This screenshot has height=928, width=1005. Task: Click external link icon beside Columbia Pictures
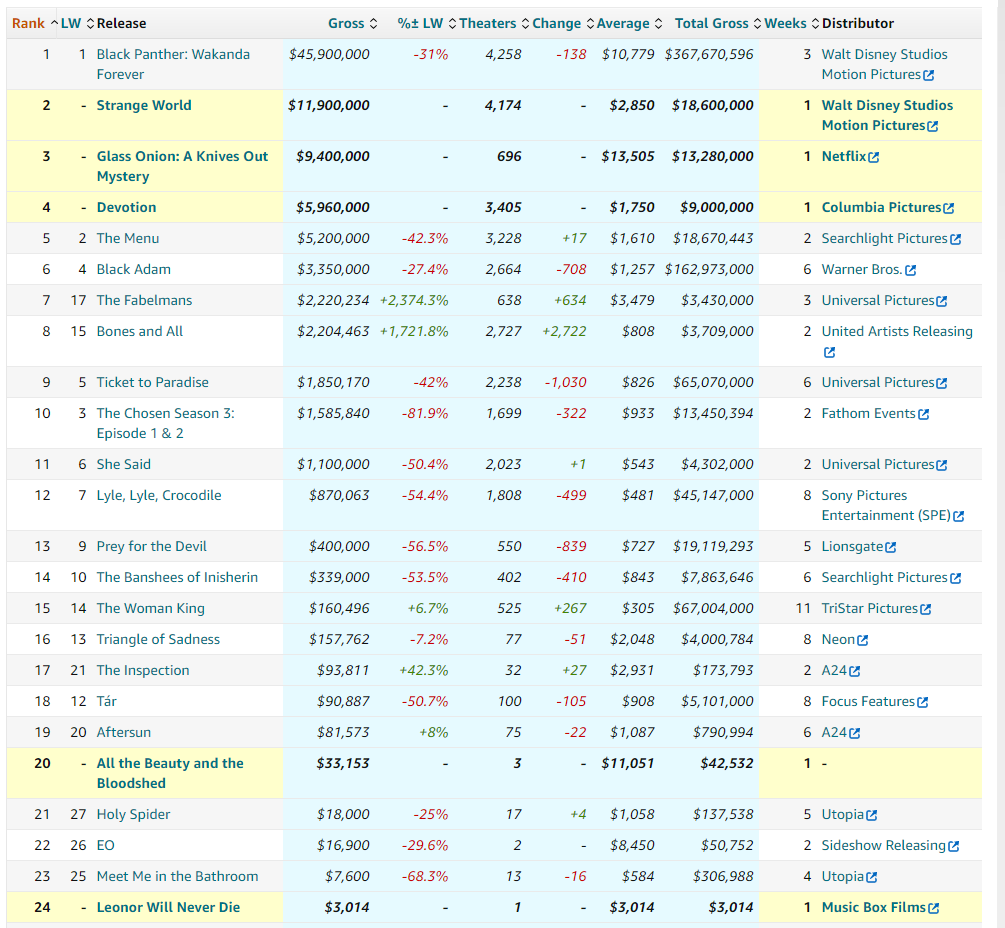coord(948,208)
